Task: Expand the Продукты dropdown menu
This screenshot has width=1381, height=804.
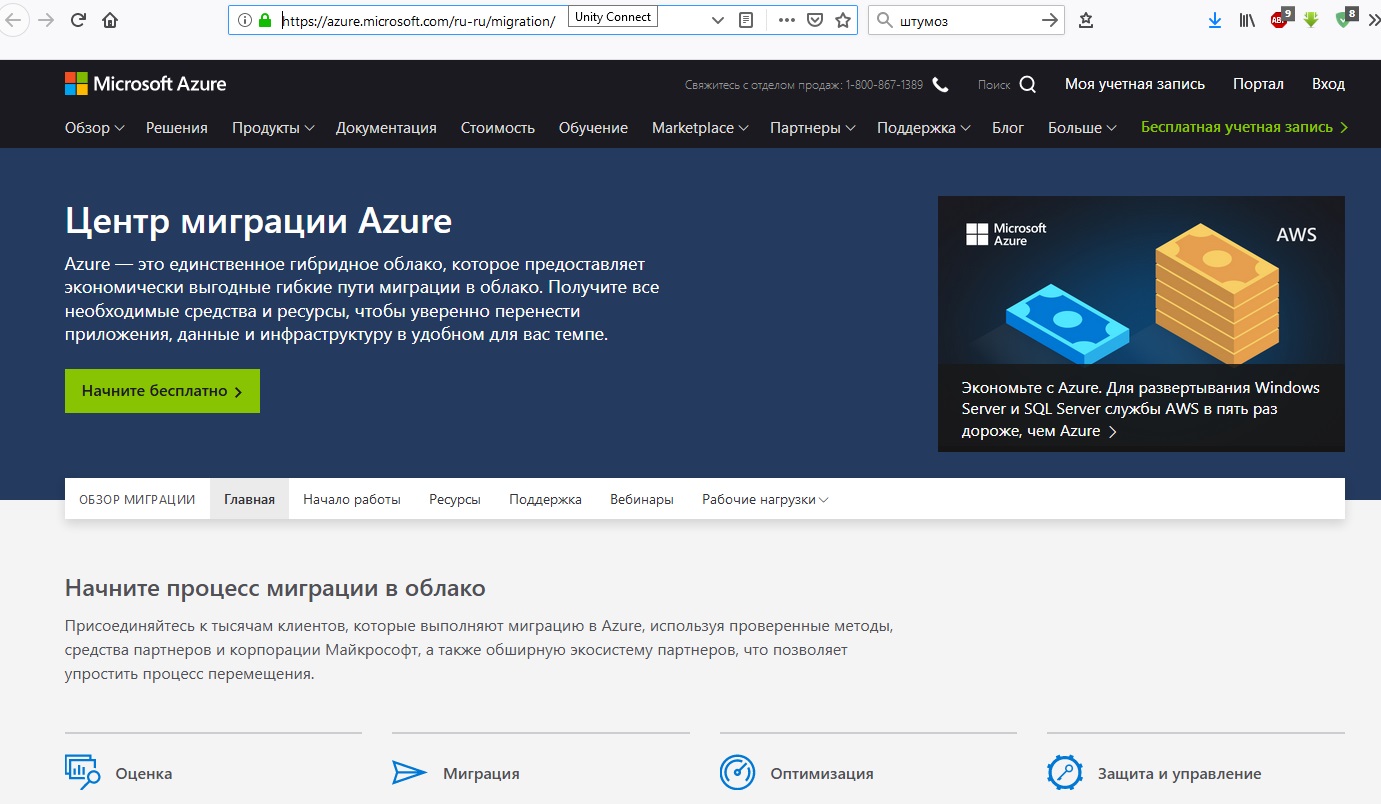Action: 273,128
